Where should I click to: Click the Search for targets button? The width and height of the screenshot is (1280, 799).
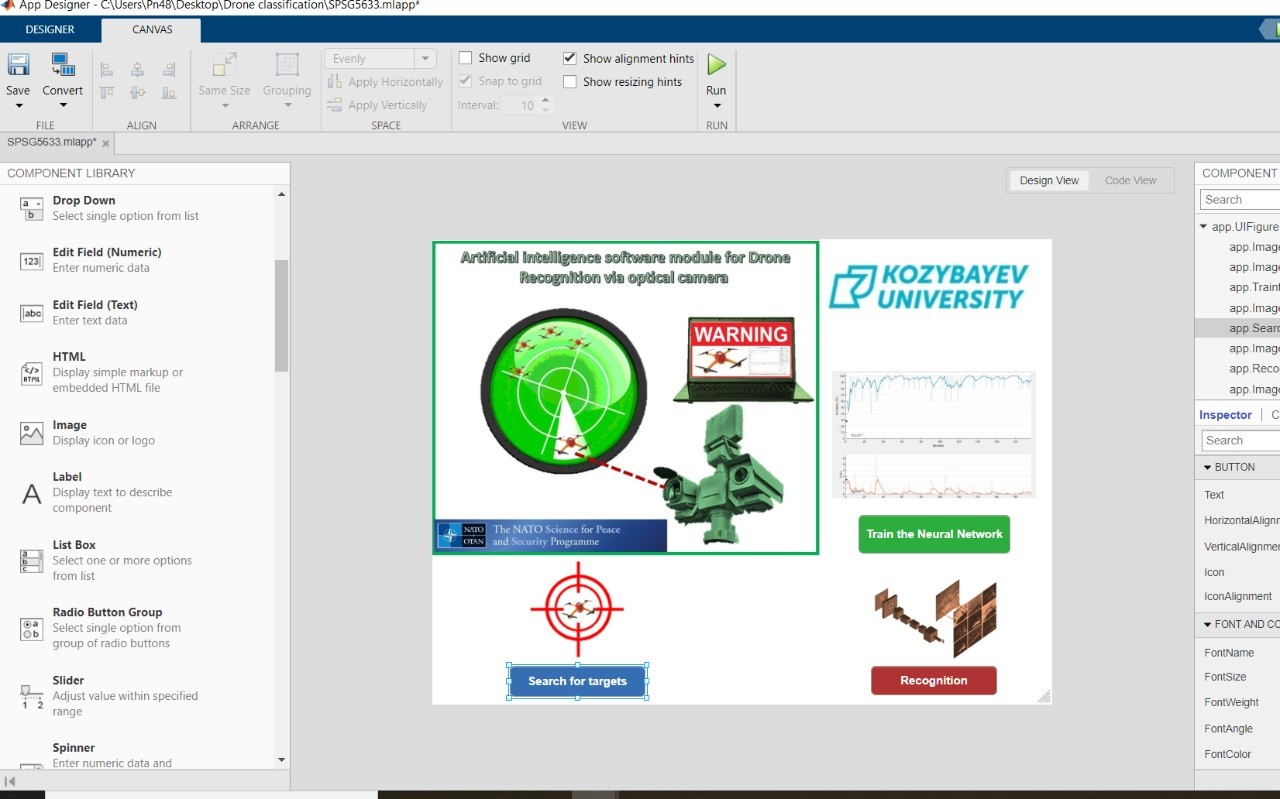(x=577, y=681)
